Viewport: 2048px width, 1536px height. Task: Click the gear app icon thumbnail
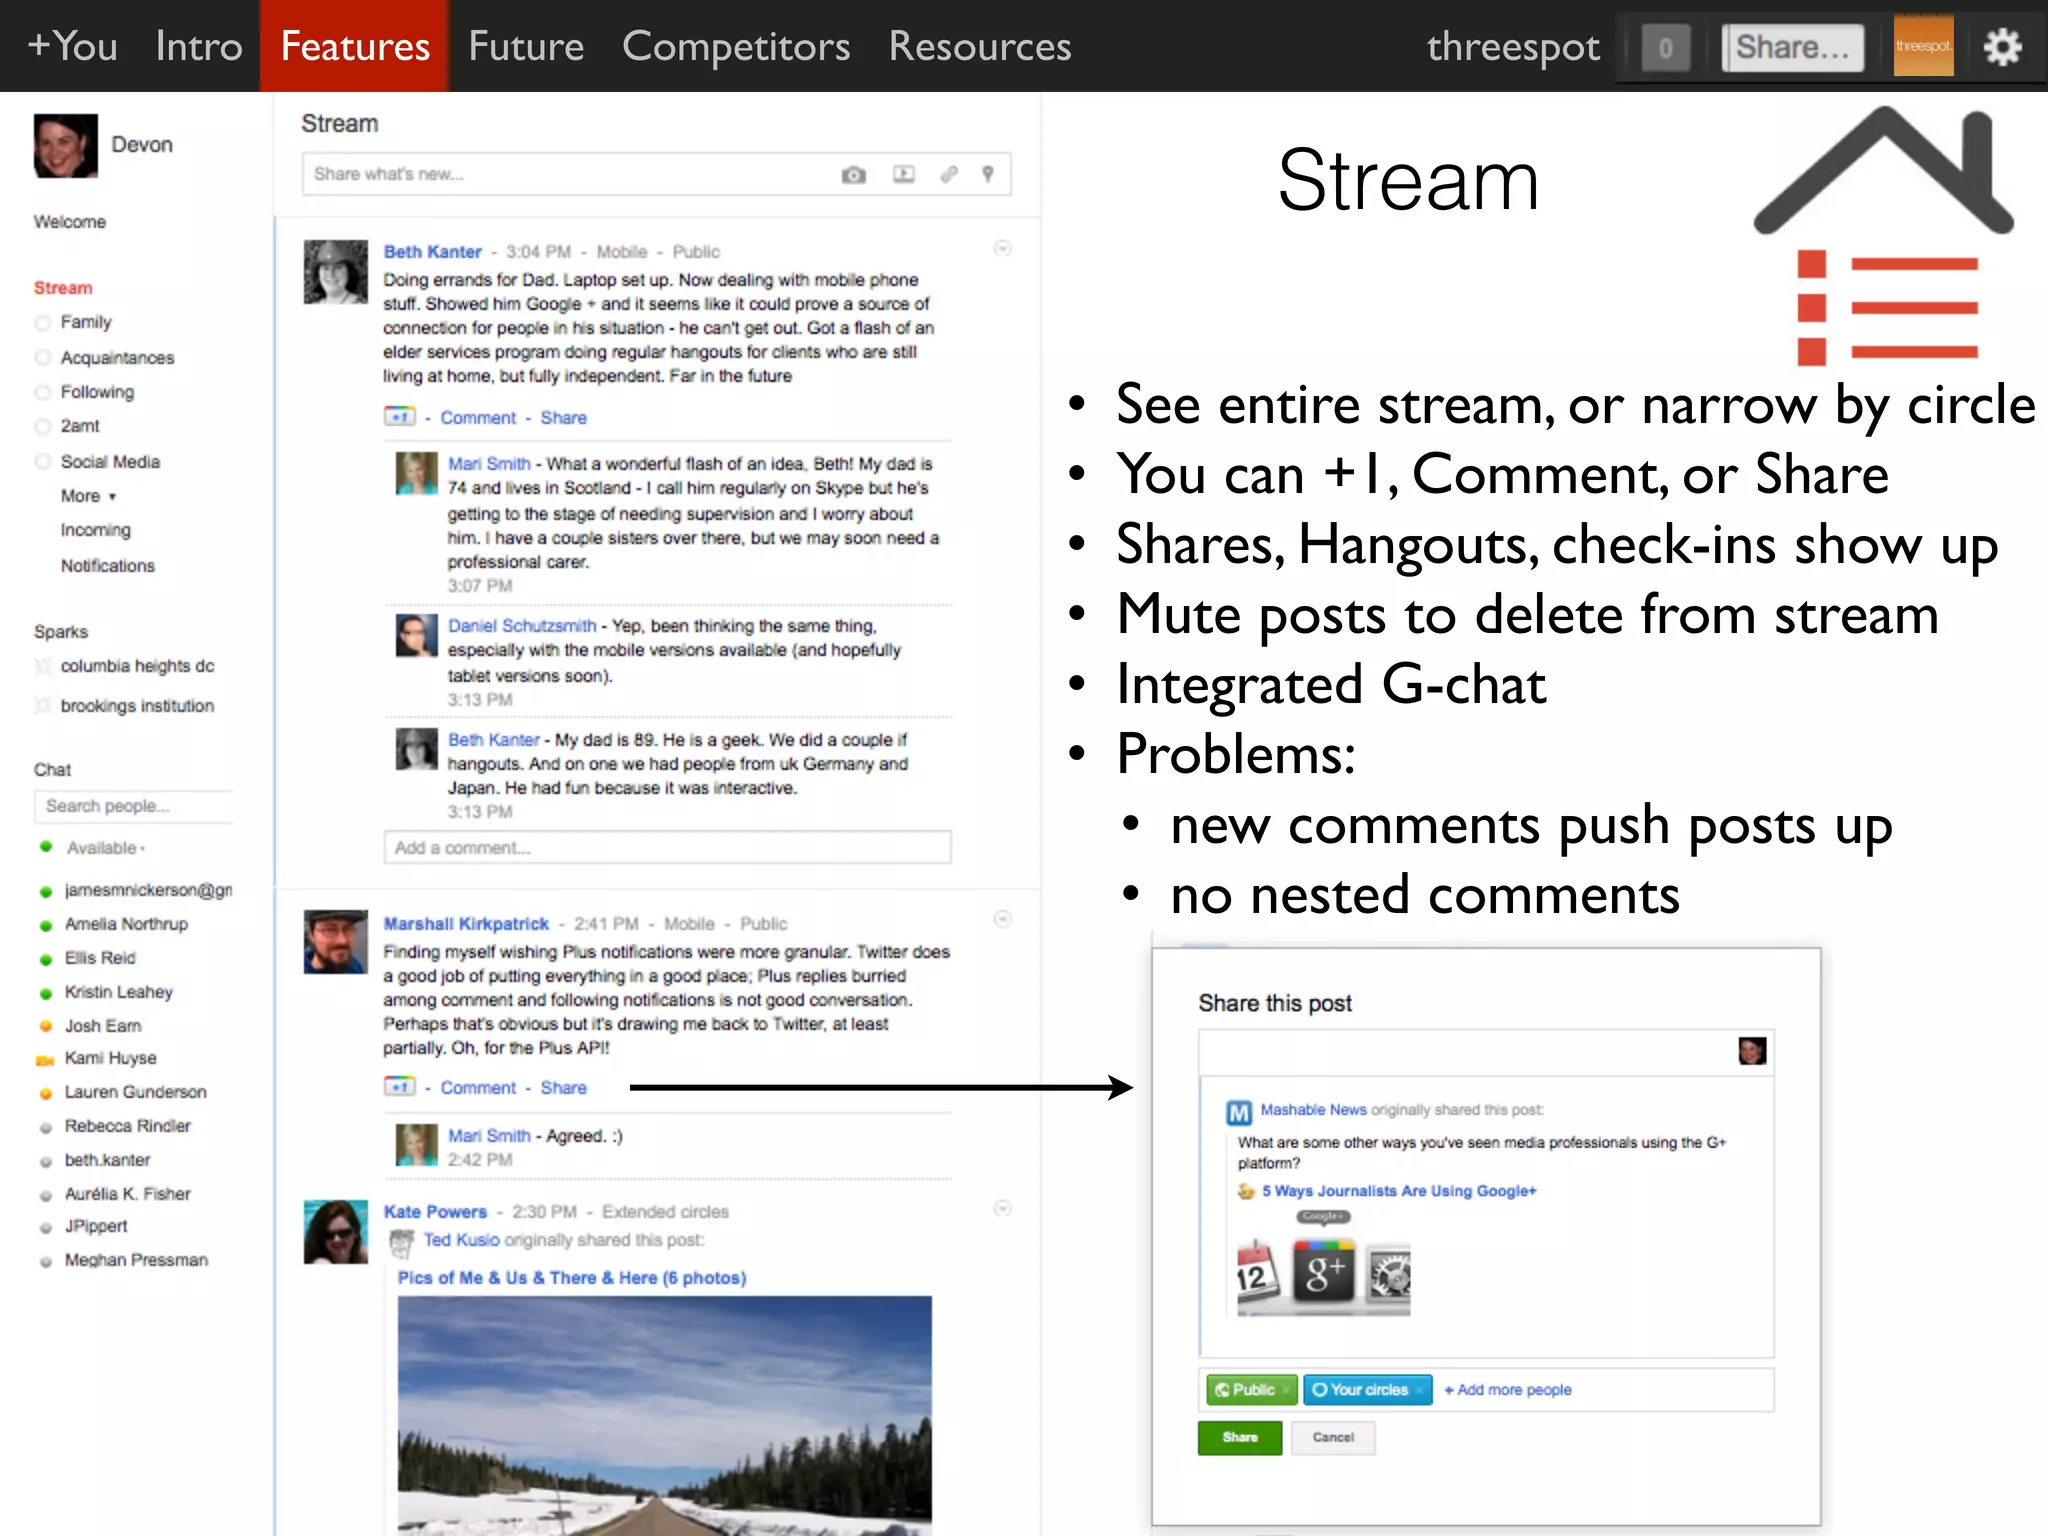[1389, 1276]
